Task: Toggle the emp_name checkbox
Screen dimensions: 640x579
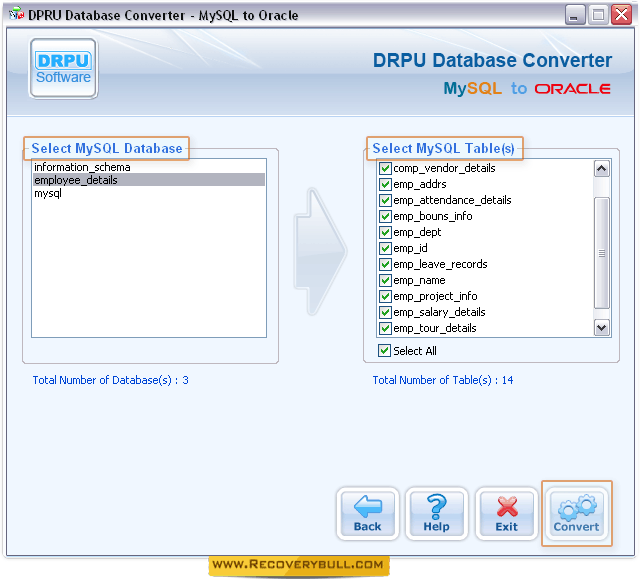Action: [x=385, y=280]
